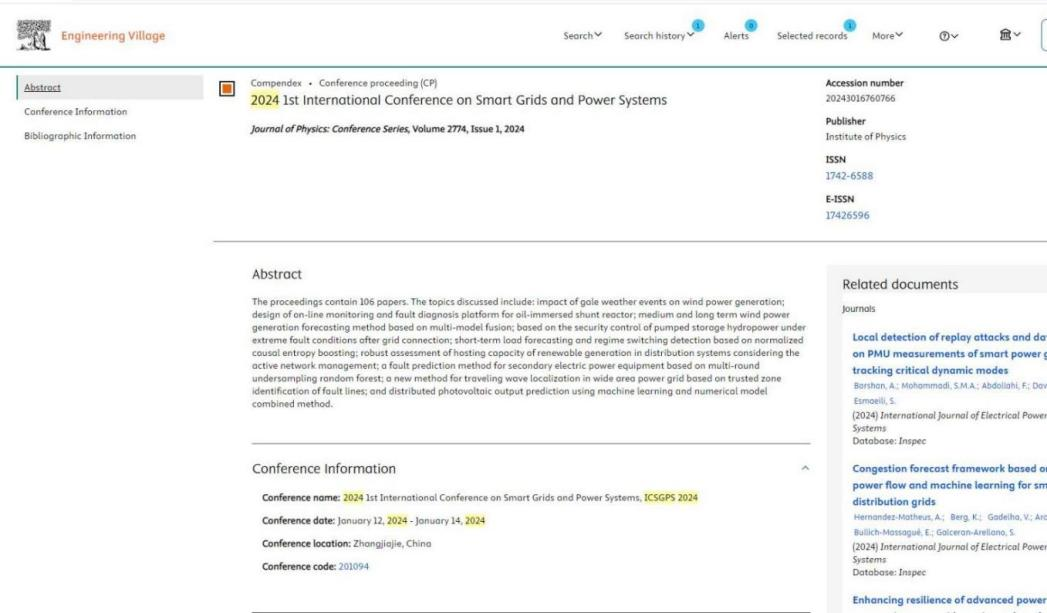
Task: Select Bibliographic Information in sidebar
Action: pos(80,136)
